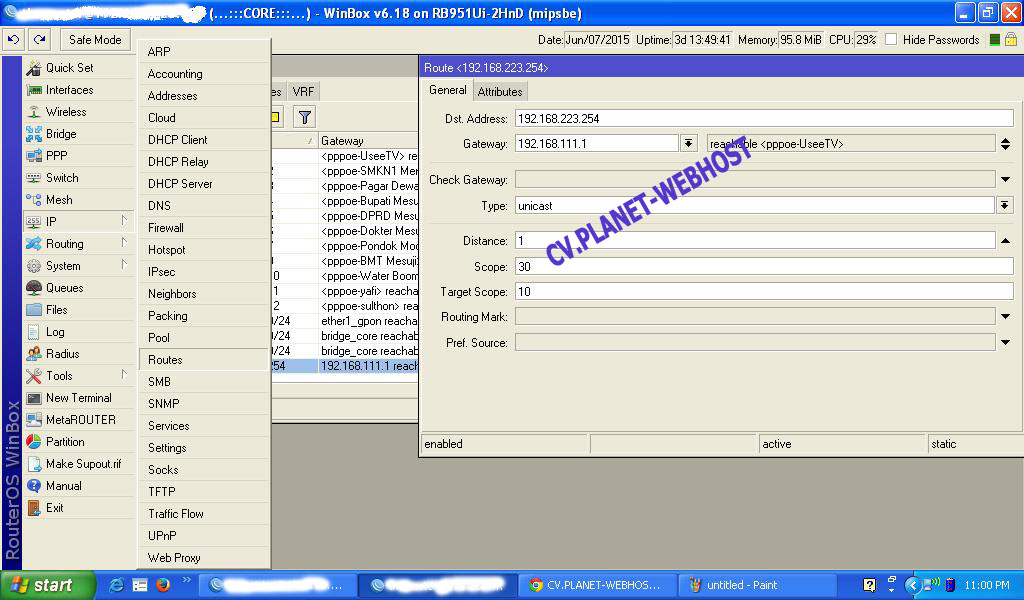The height and width of the screenshot is (600, 1024).
Task: Open the Gateway dropdown arrow
Action: [688, 144]
